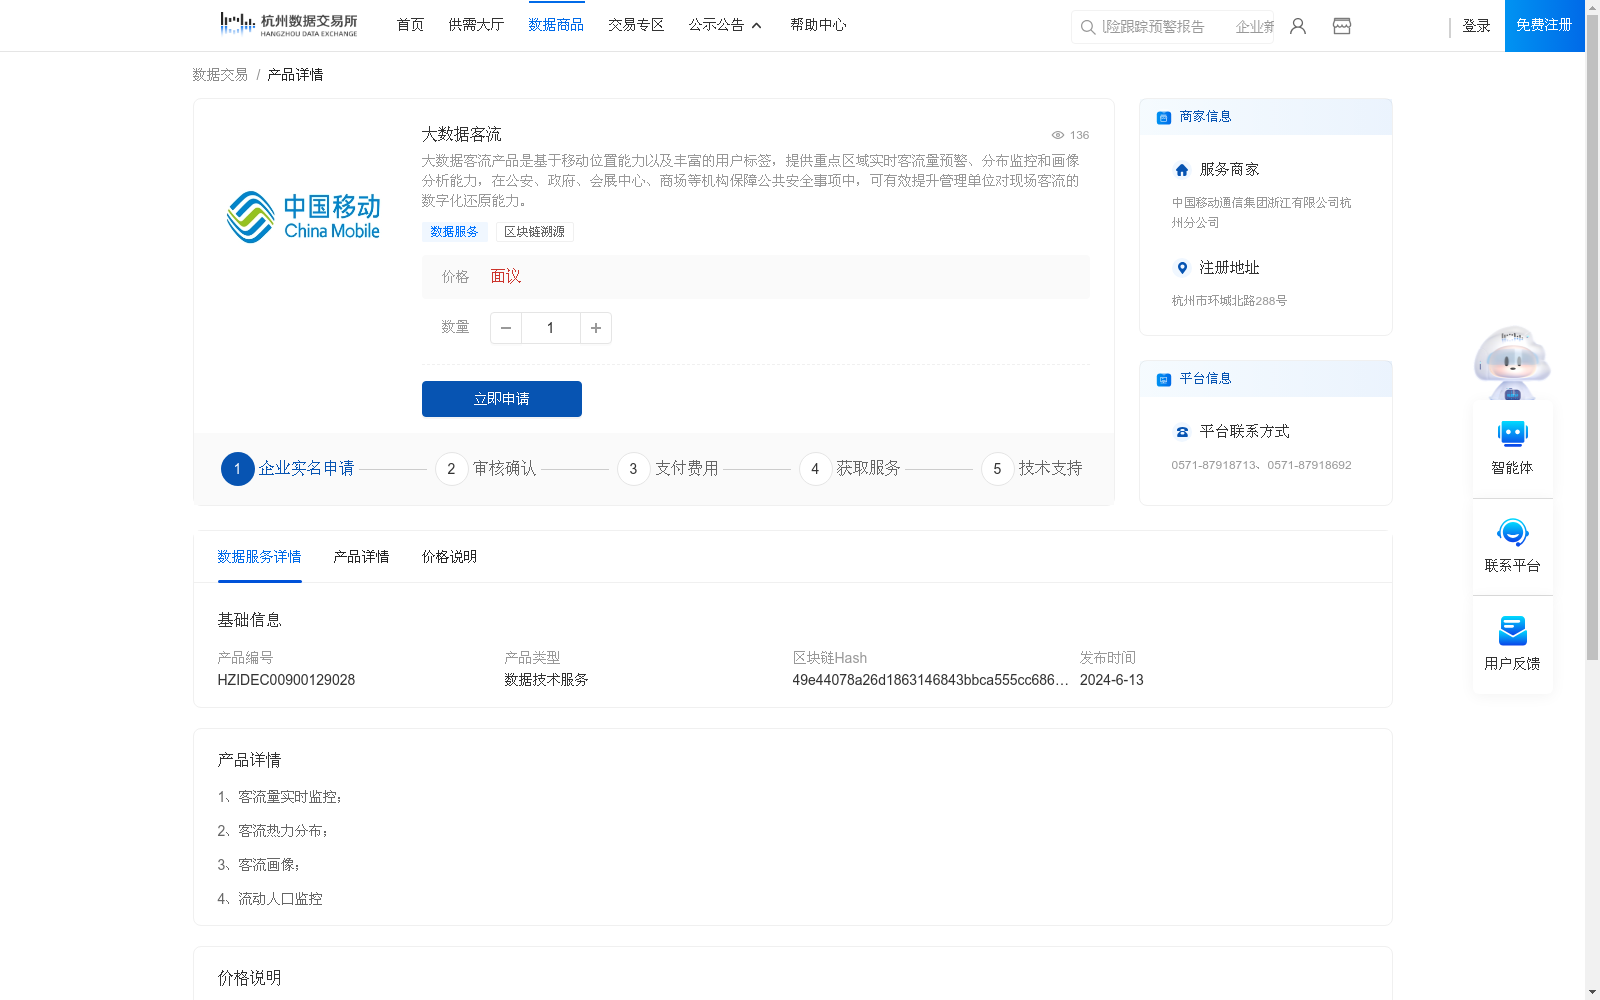Open the 用户反馈 feedback icon

[x=1512, y=630]
